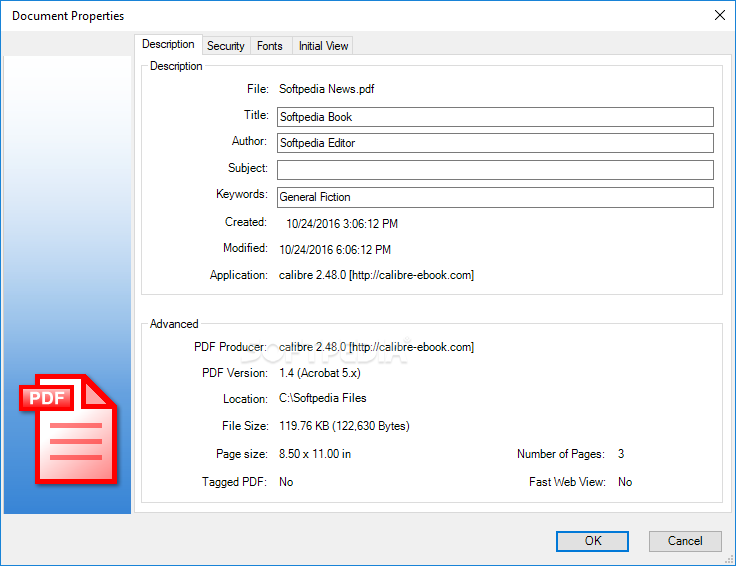Click the Subject: label

pos(248,168)
